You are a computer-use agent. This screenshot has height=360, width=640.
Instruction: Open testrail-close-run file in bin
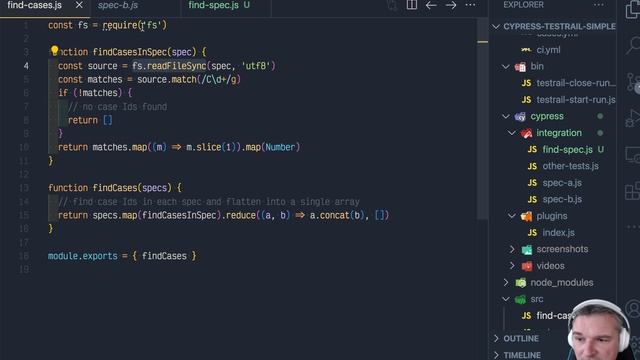(x=576, y=83)
